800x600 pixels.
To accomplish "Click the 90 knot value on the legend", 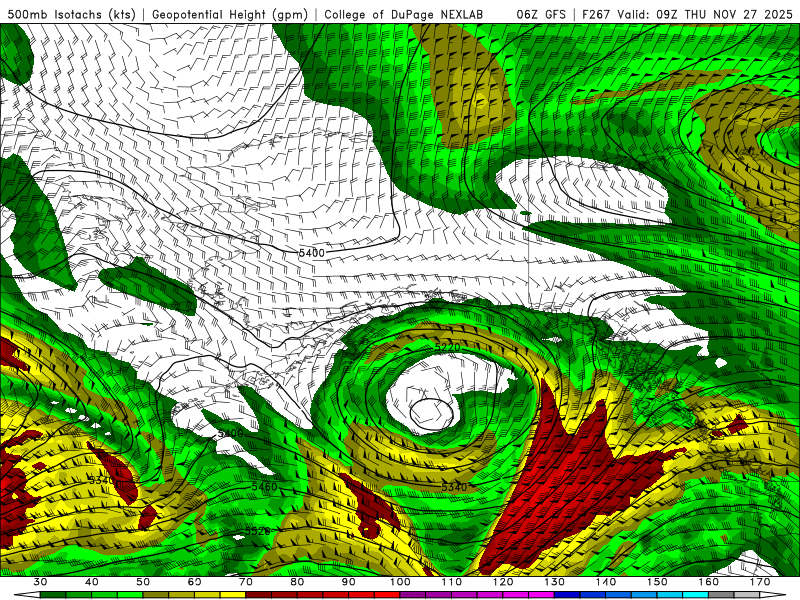I will coord(349,582).
